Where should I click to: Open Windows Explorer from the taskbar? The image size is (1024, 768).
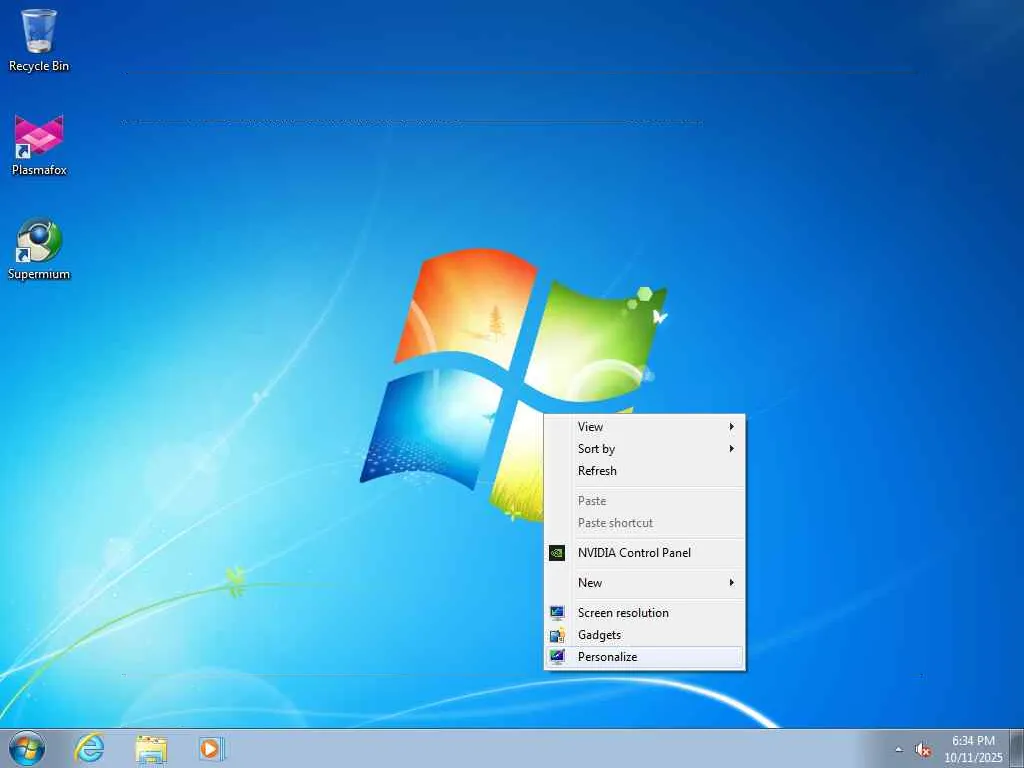(151, 749)
